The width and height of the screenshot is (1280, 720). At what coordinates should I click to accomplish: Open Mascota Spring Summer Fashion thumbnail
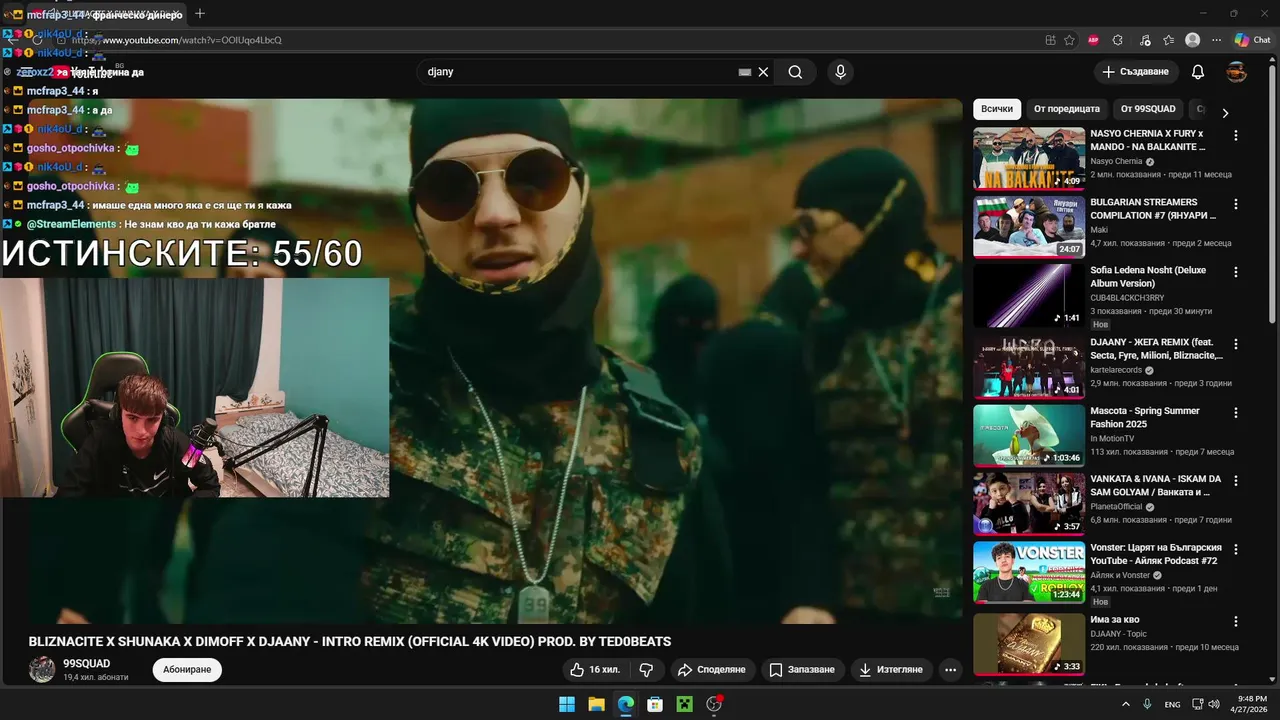(1029, 435)
